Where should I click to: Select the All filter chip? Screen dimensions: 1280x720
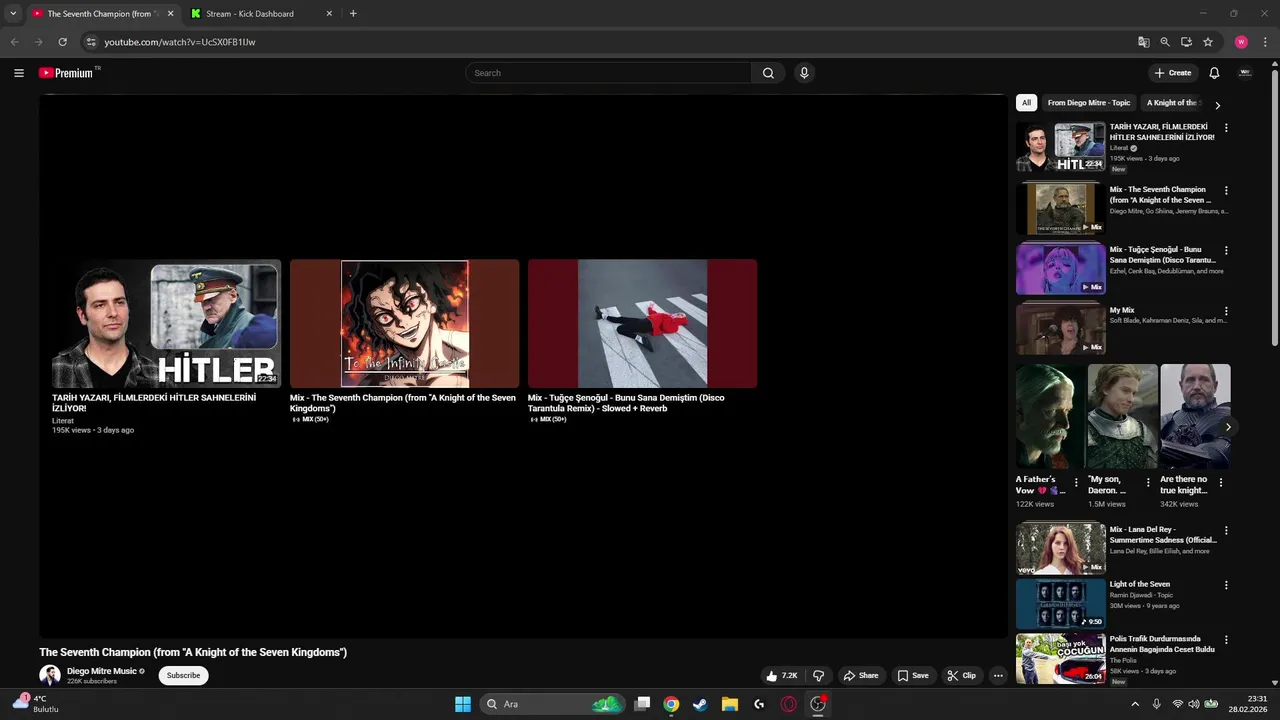click(x=1026, y=103)
